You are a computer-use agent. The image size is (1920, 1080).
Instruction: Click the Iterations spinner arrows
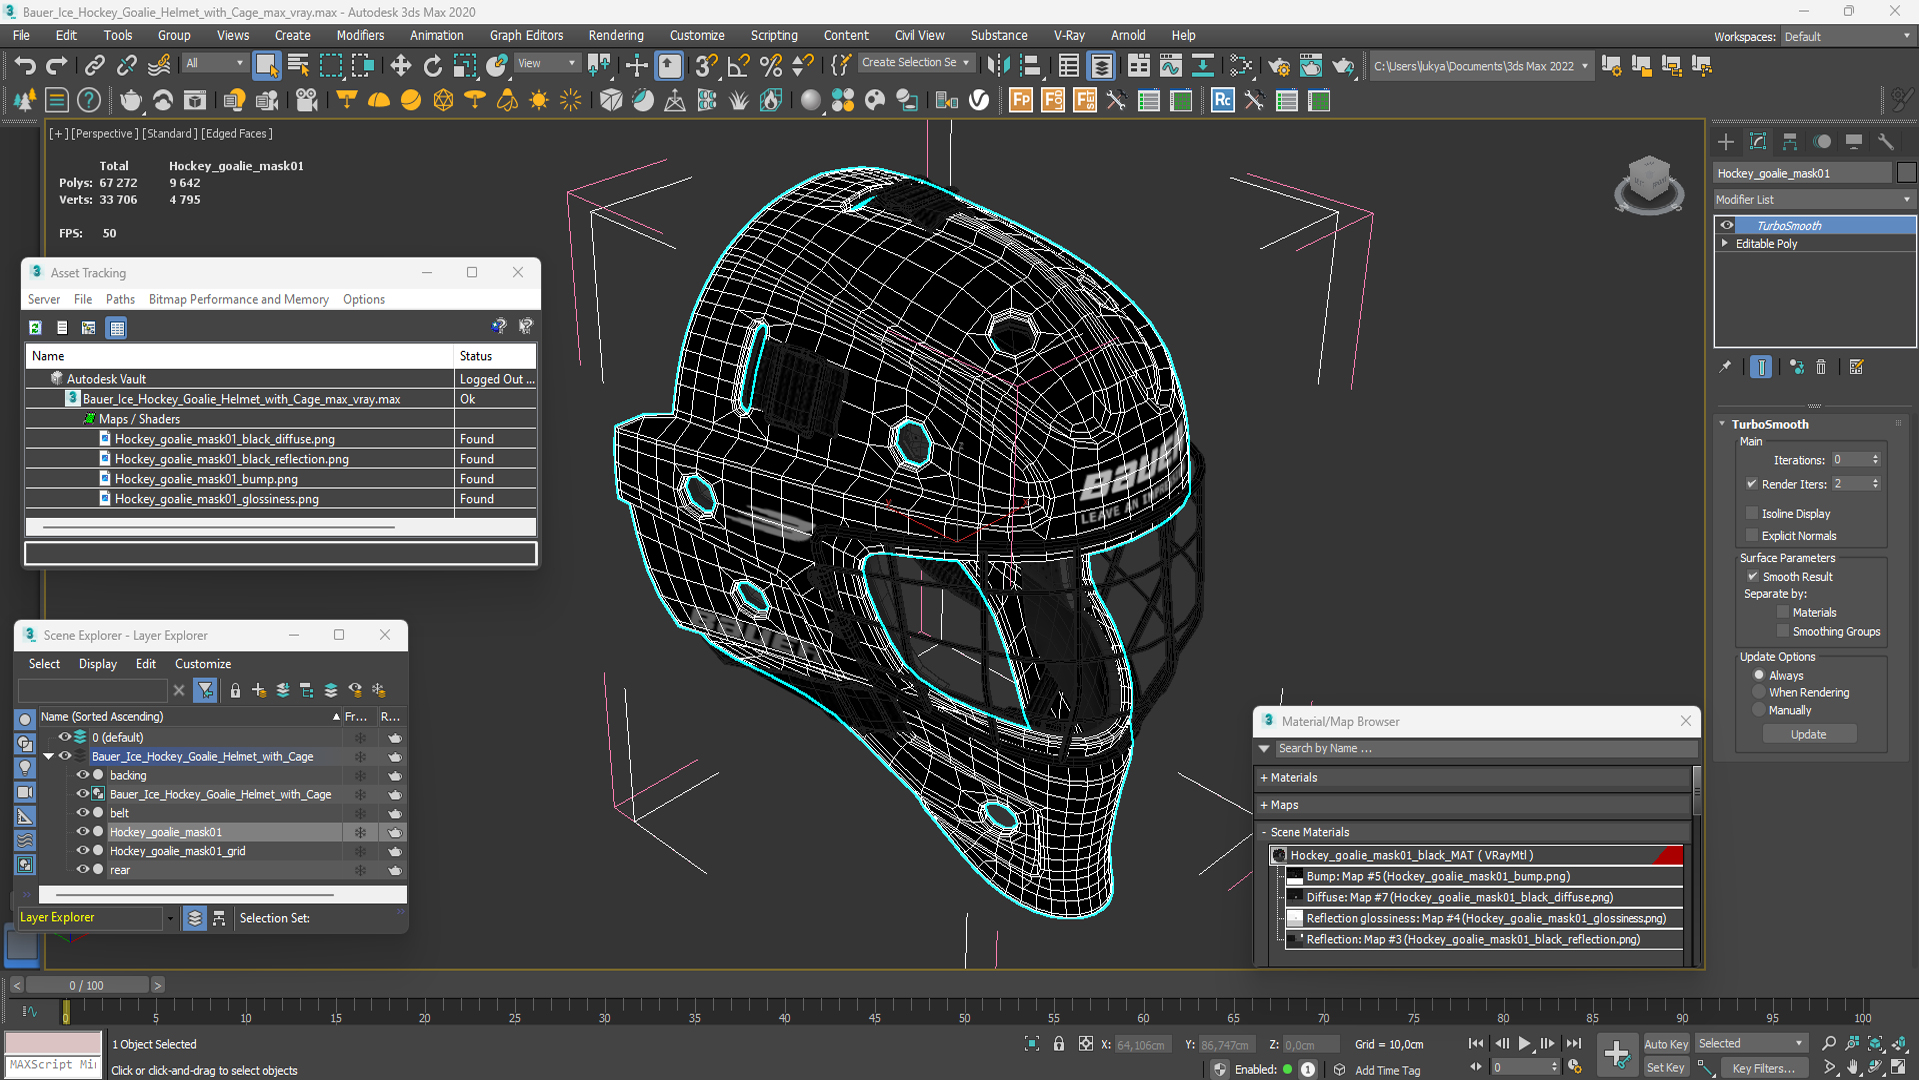[1875, 460]
